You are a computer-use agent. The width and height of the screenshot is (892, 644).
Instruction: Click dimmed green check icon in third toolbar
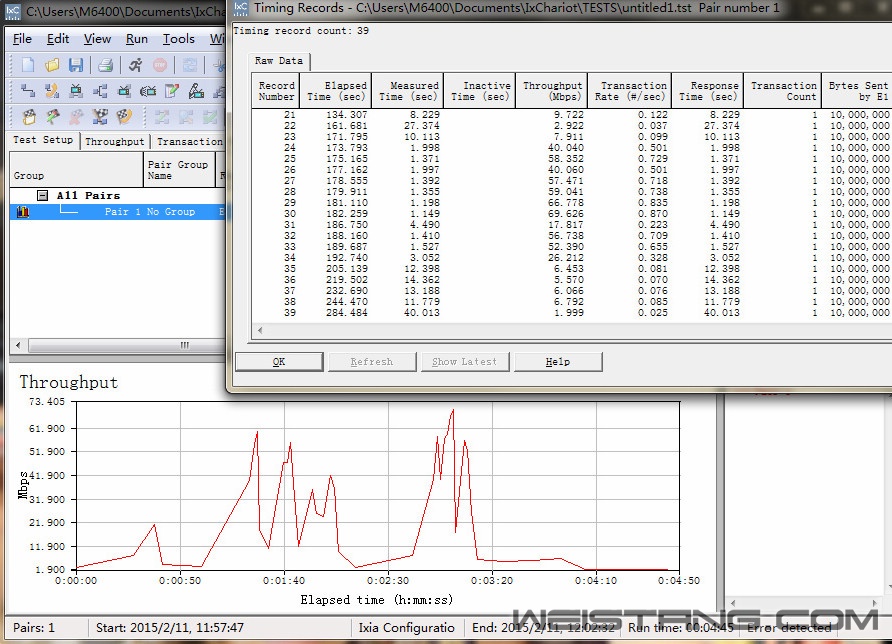pyautogui.click(x=210, y=117)
